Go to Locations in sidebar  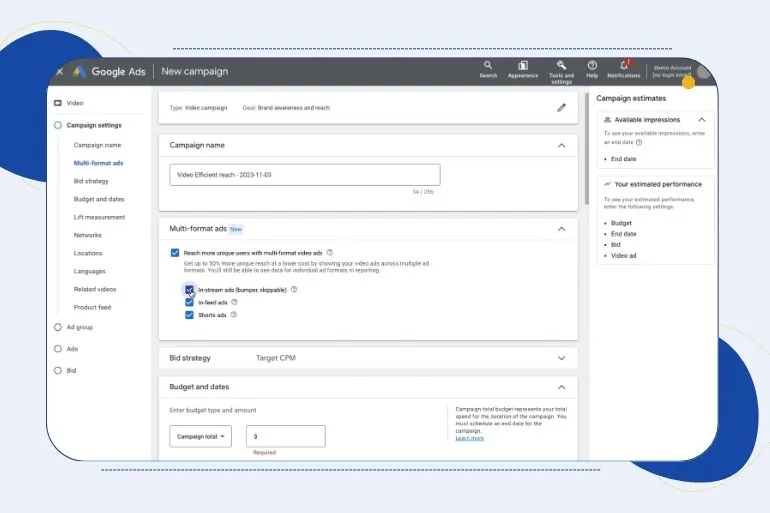88,253
